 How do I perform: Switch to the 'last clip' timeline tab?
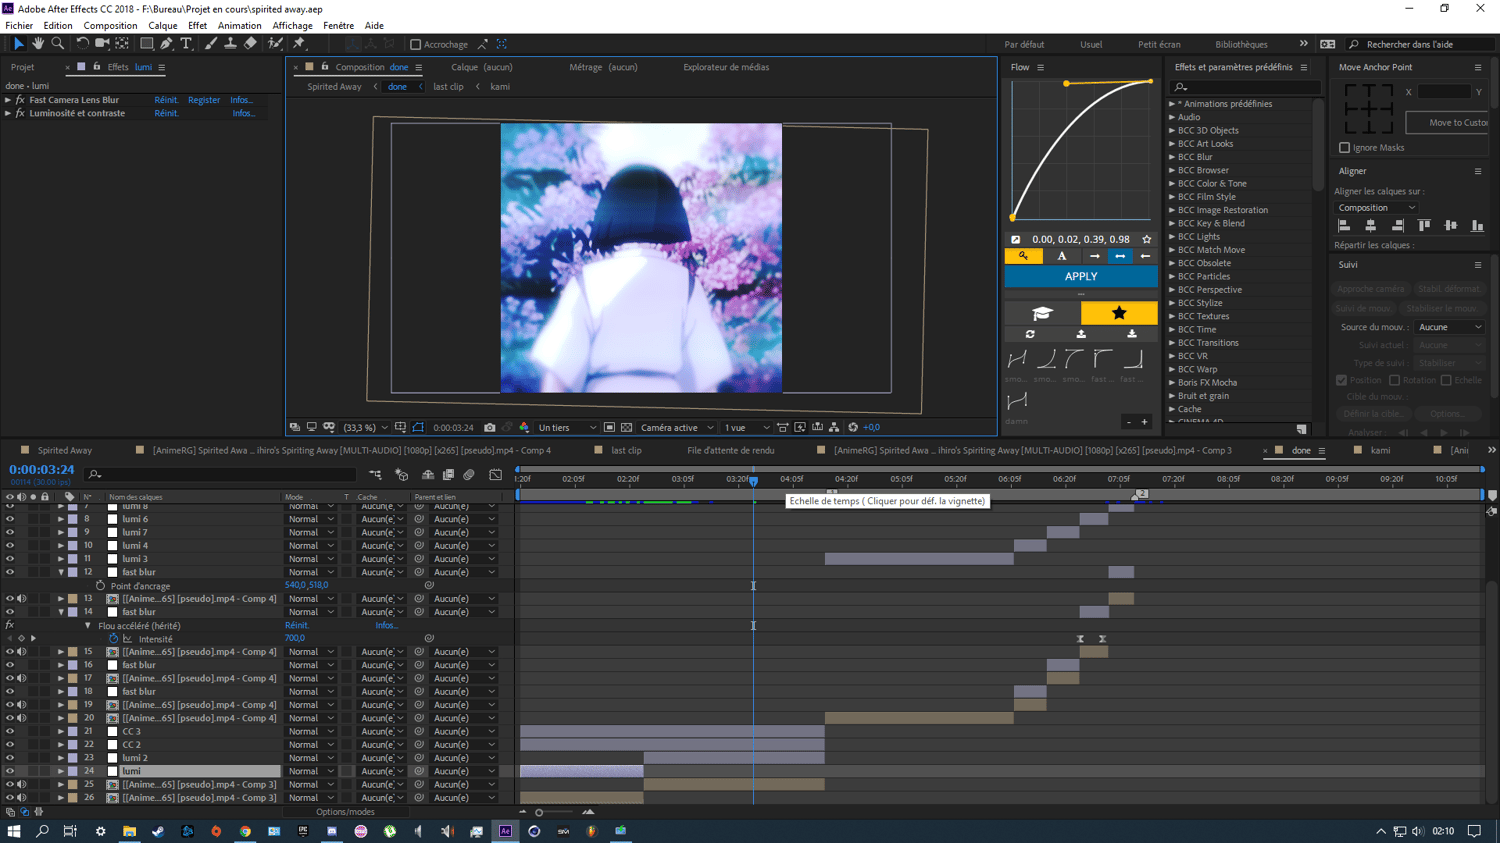coord(626,451)
